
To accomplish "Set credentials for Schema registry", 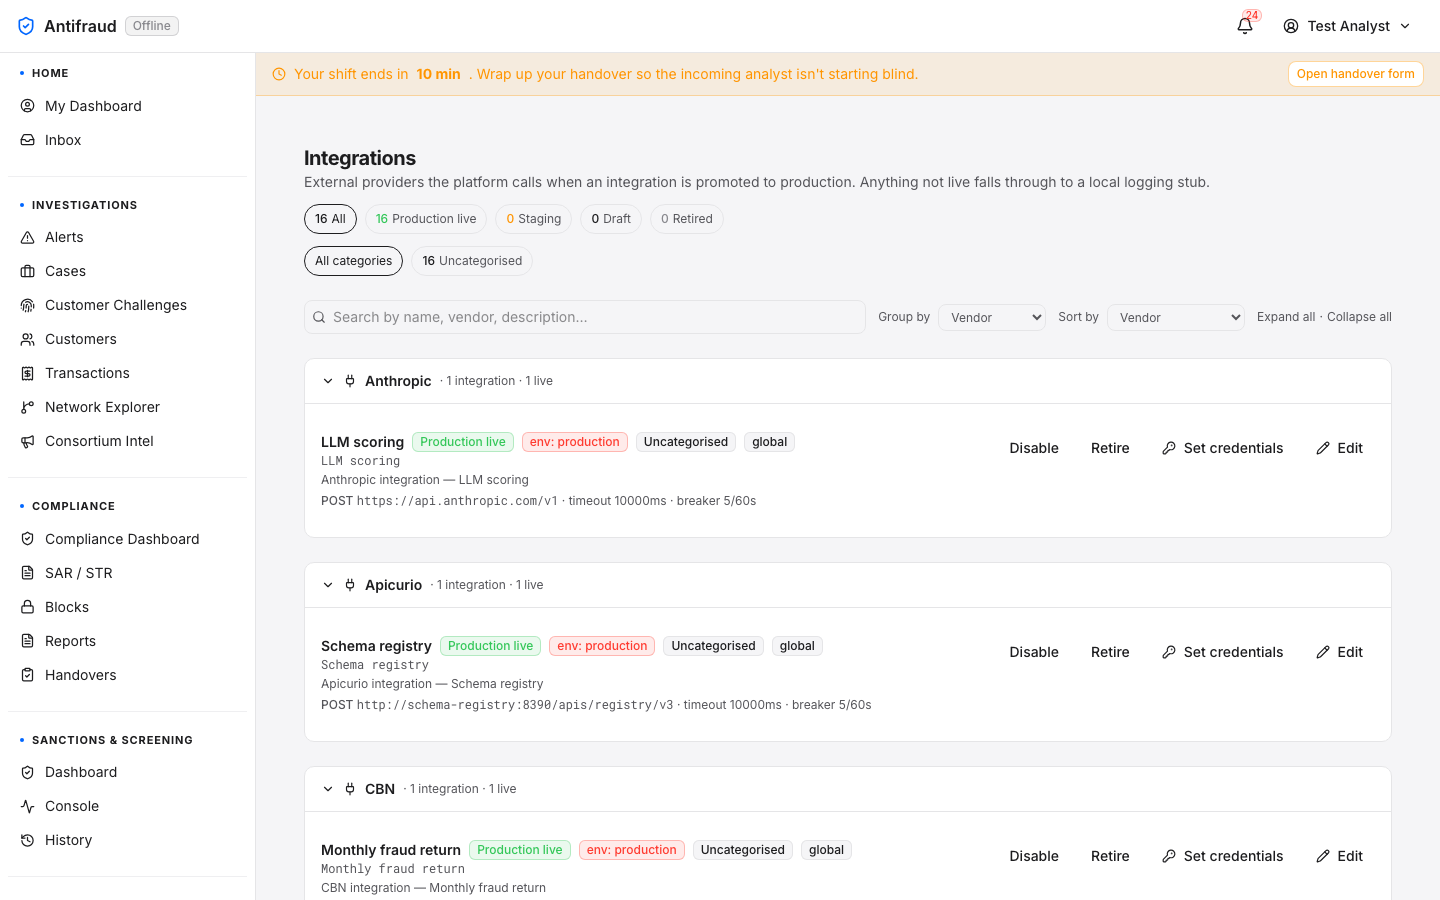I will coord(1222,652).
